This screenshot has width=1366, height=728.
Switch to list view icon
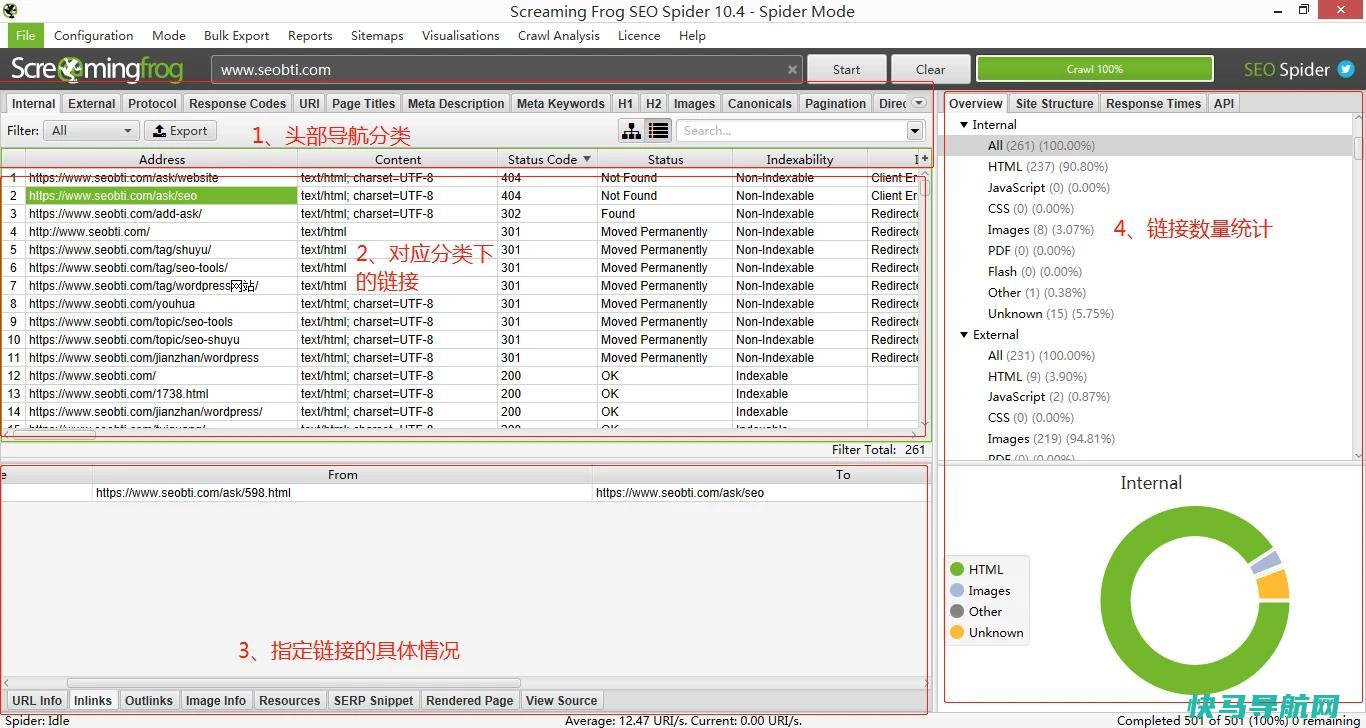click(658, 131)
